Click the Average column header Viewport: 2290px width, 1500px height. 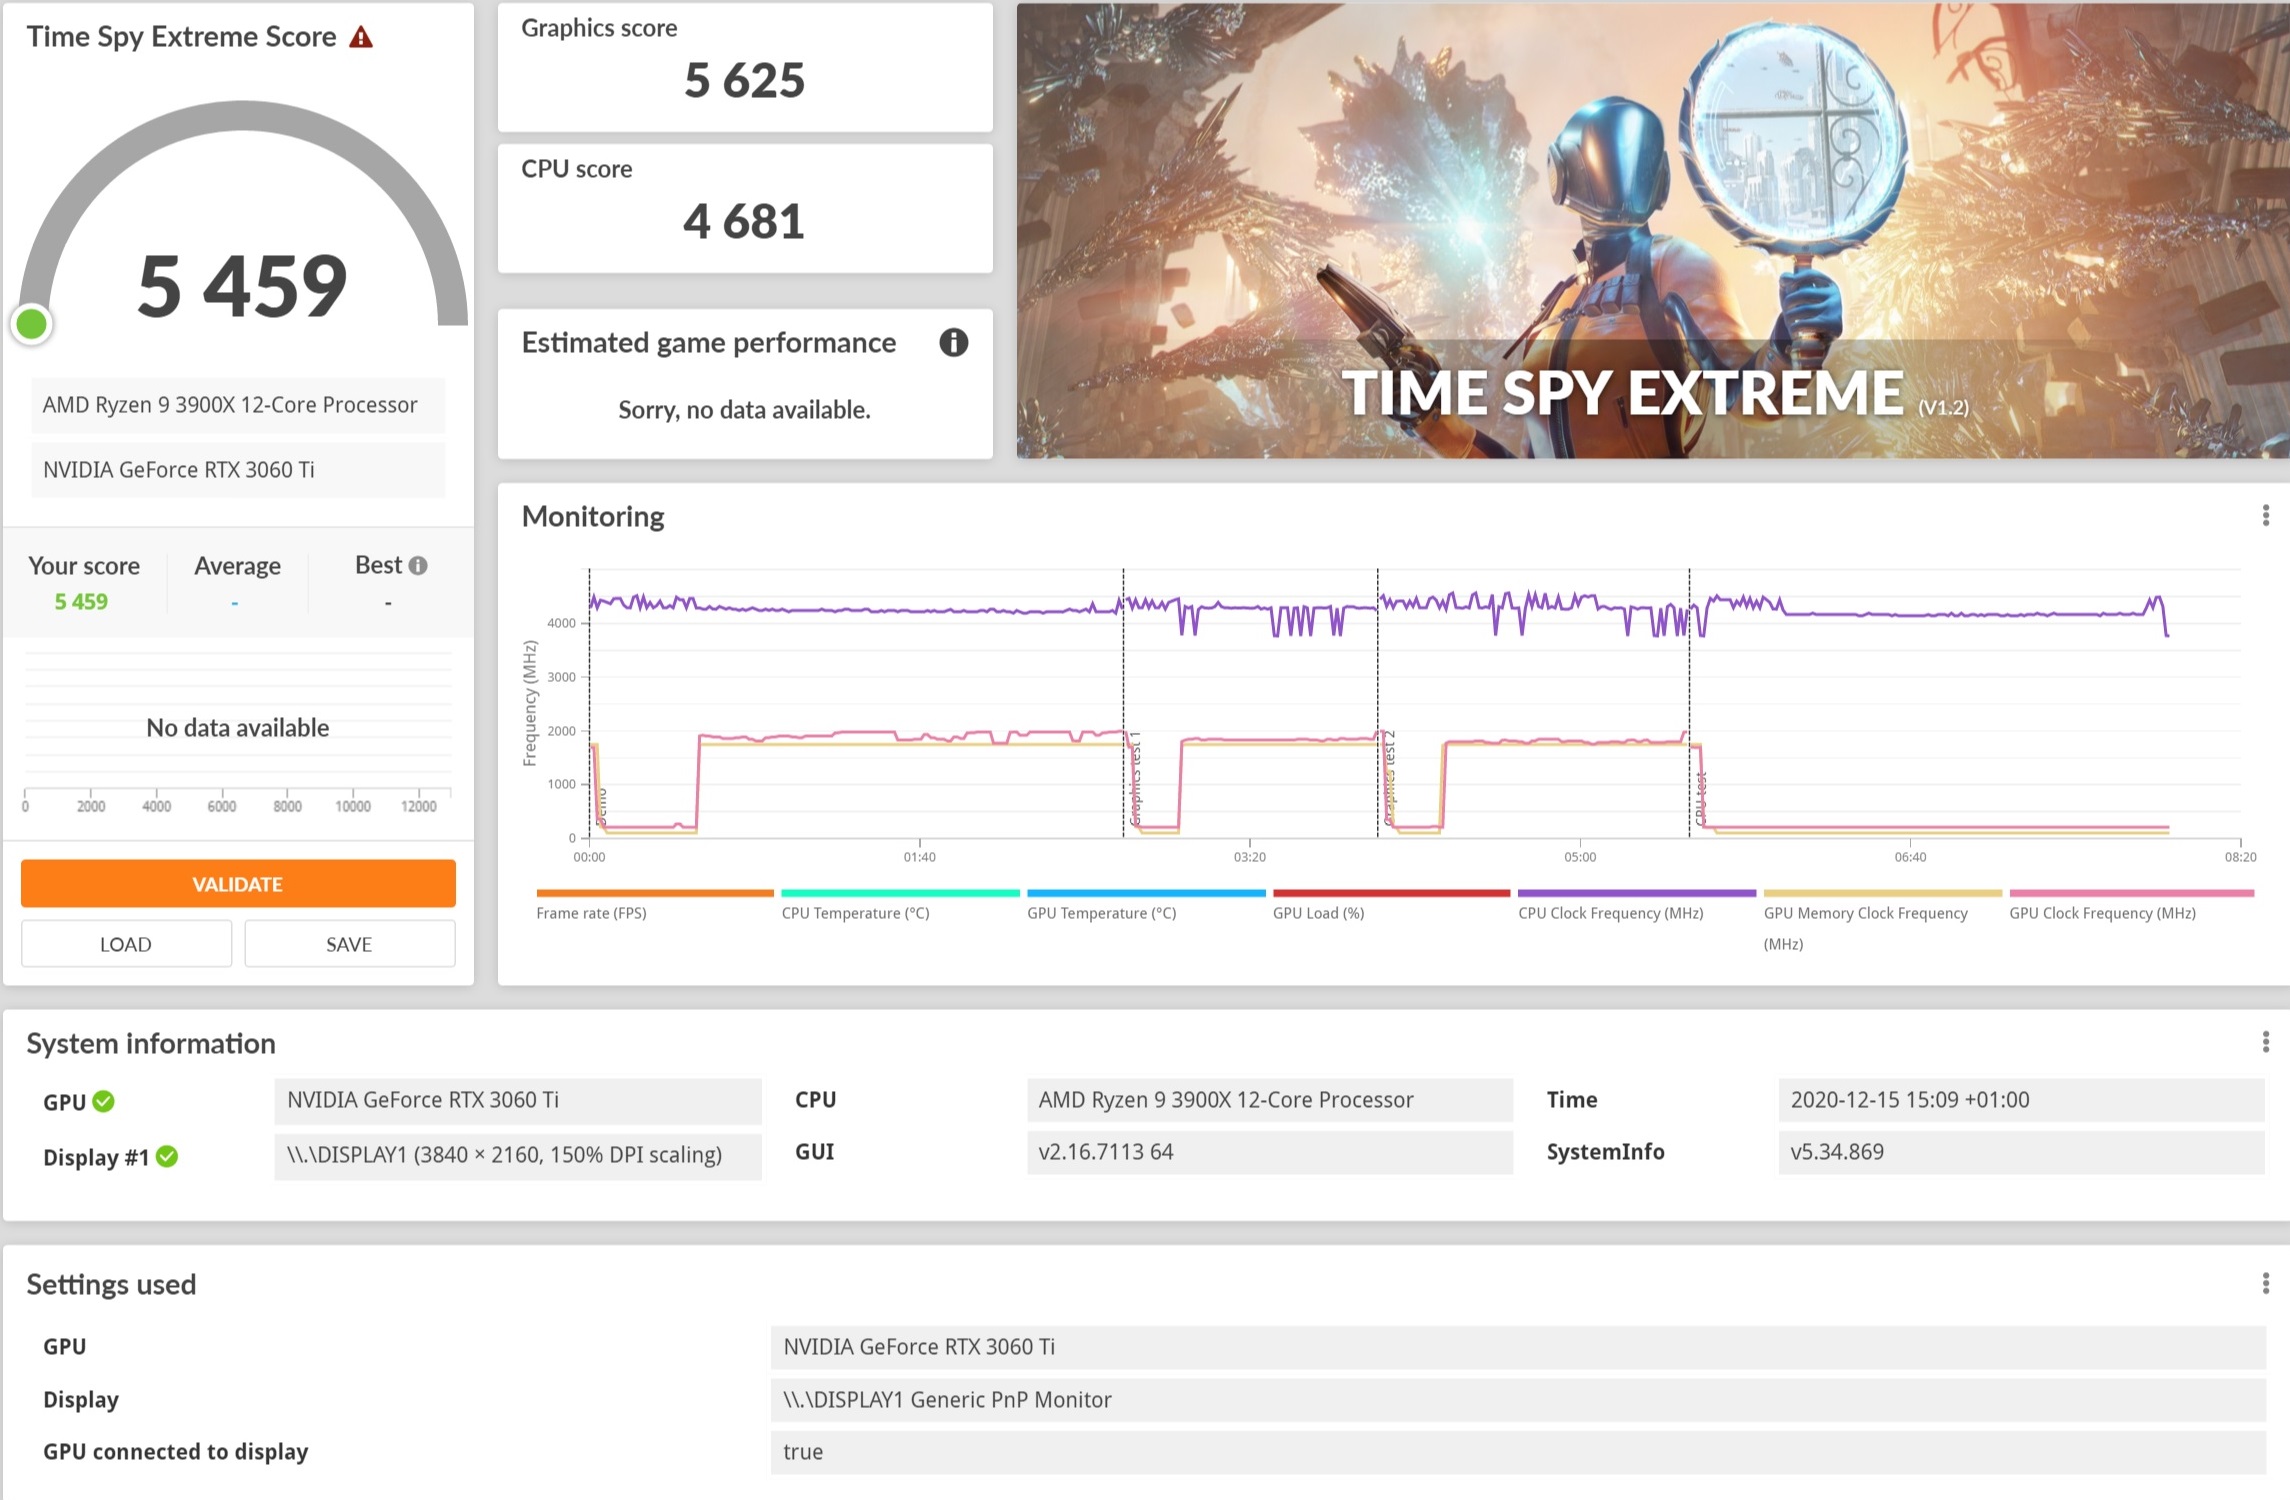pyautogui.click(x=237, y=566)
